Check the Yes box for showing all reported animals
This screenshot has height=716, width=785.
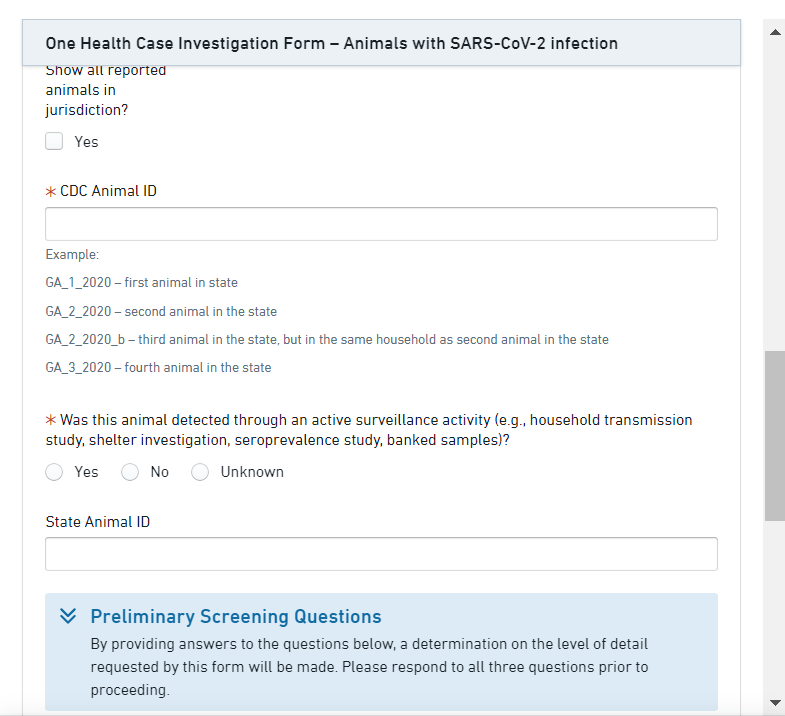[55, 142]
